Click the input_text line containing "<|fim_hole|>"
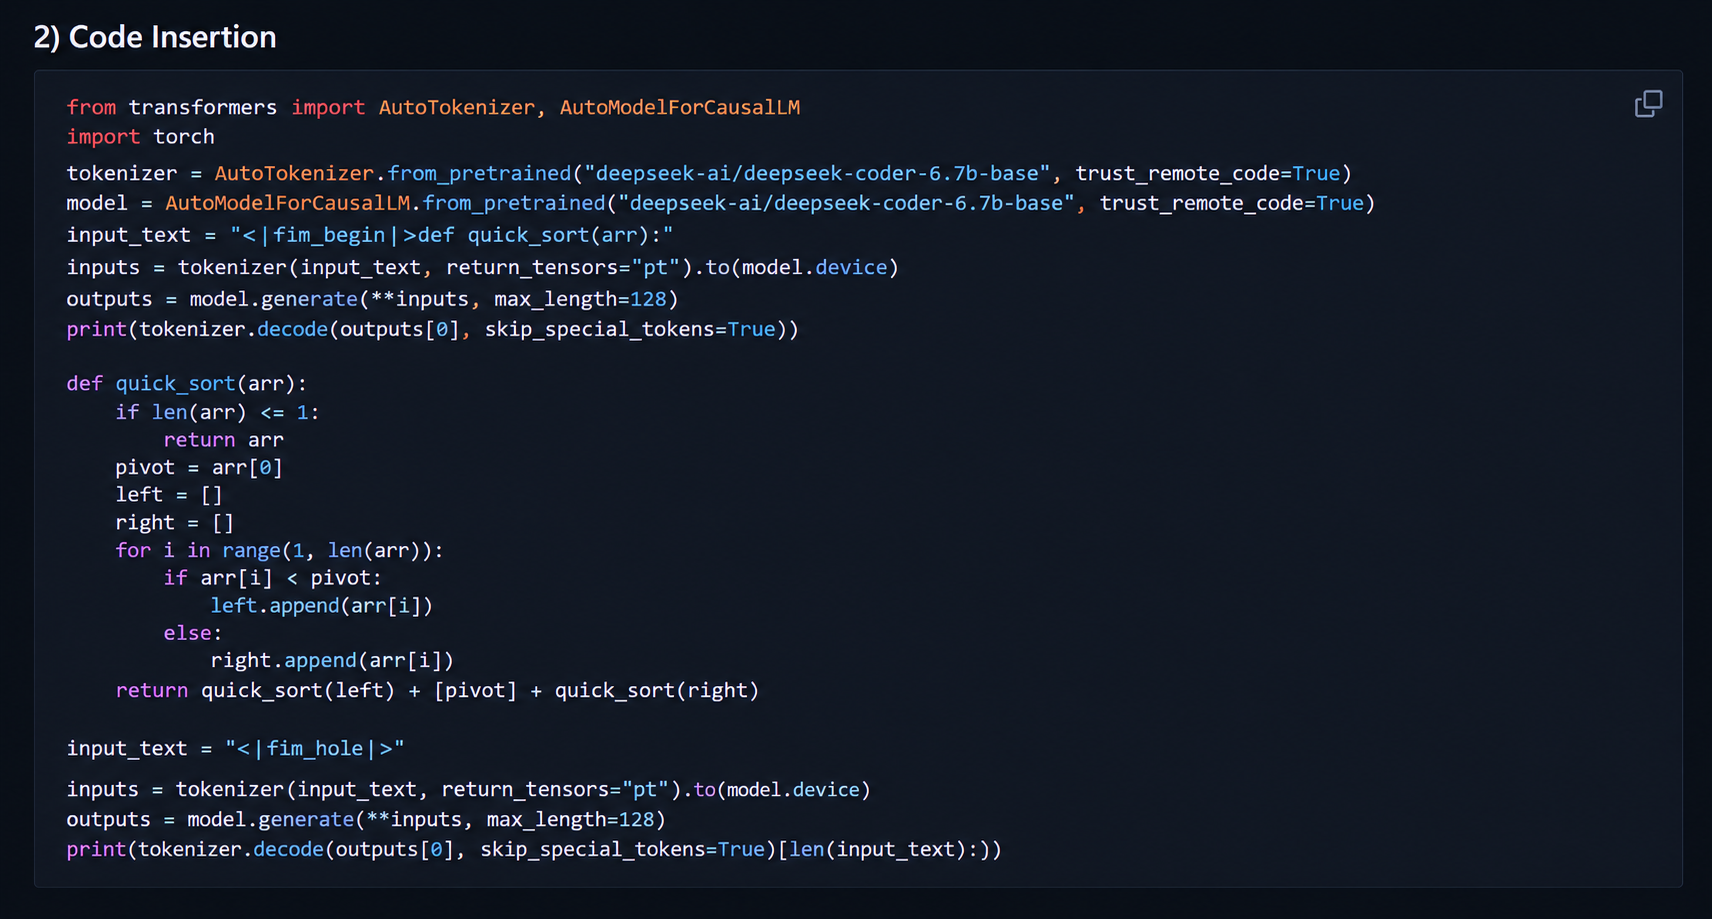Screen dimensions: 1712x919 pos(236,749)
